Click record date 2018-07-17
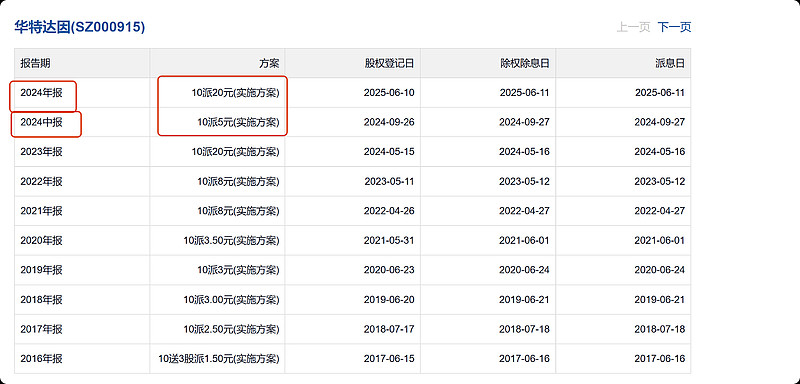 point(389,329)
